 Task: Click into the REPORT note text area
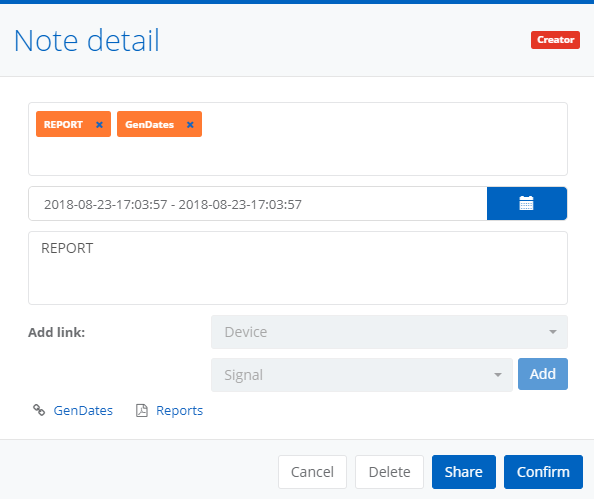tap(298, 268)
